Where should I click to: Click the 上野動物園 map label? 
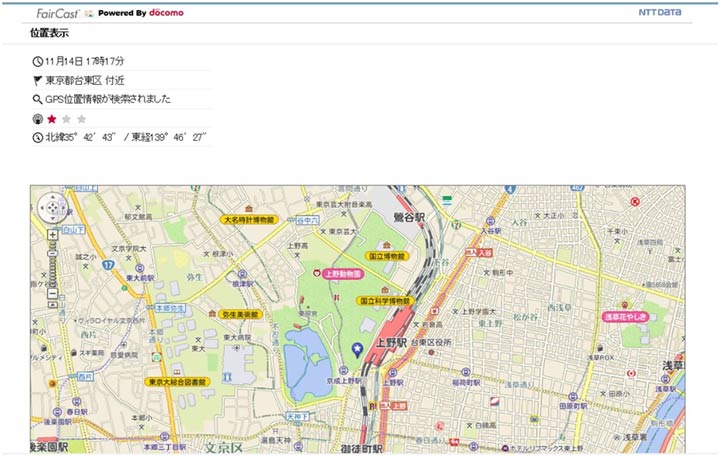coord(341,272)
